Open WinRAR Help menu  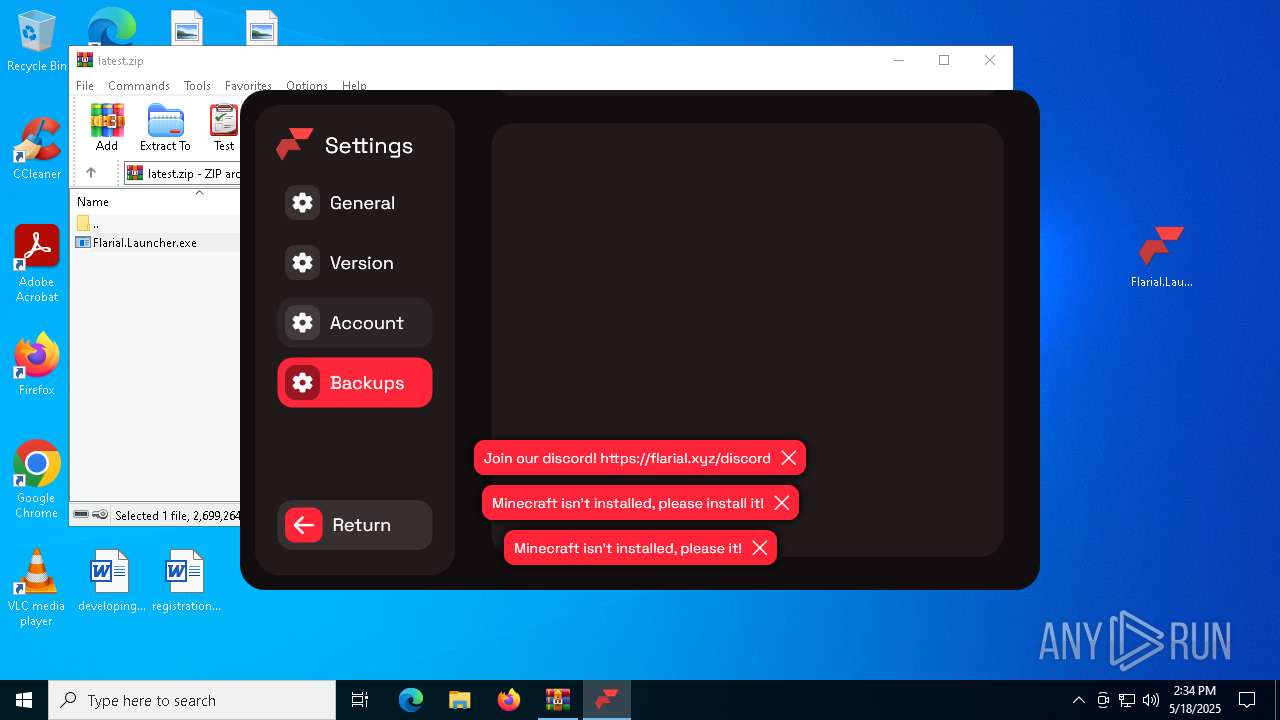click(x=354, y=86)
